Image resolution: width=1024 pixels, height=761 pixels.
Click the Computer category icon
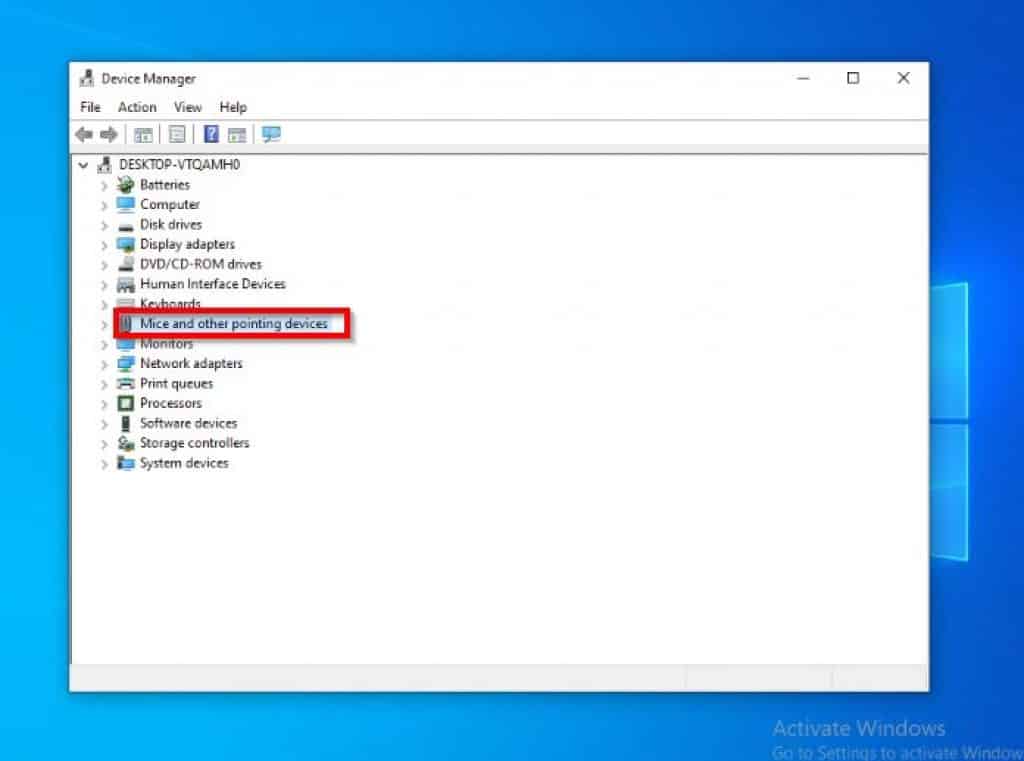click(x=125, y=204)
